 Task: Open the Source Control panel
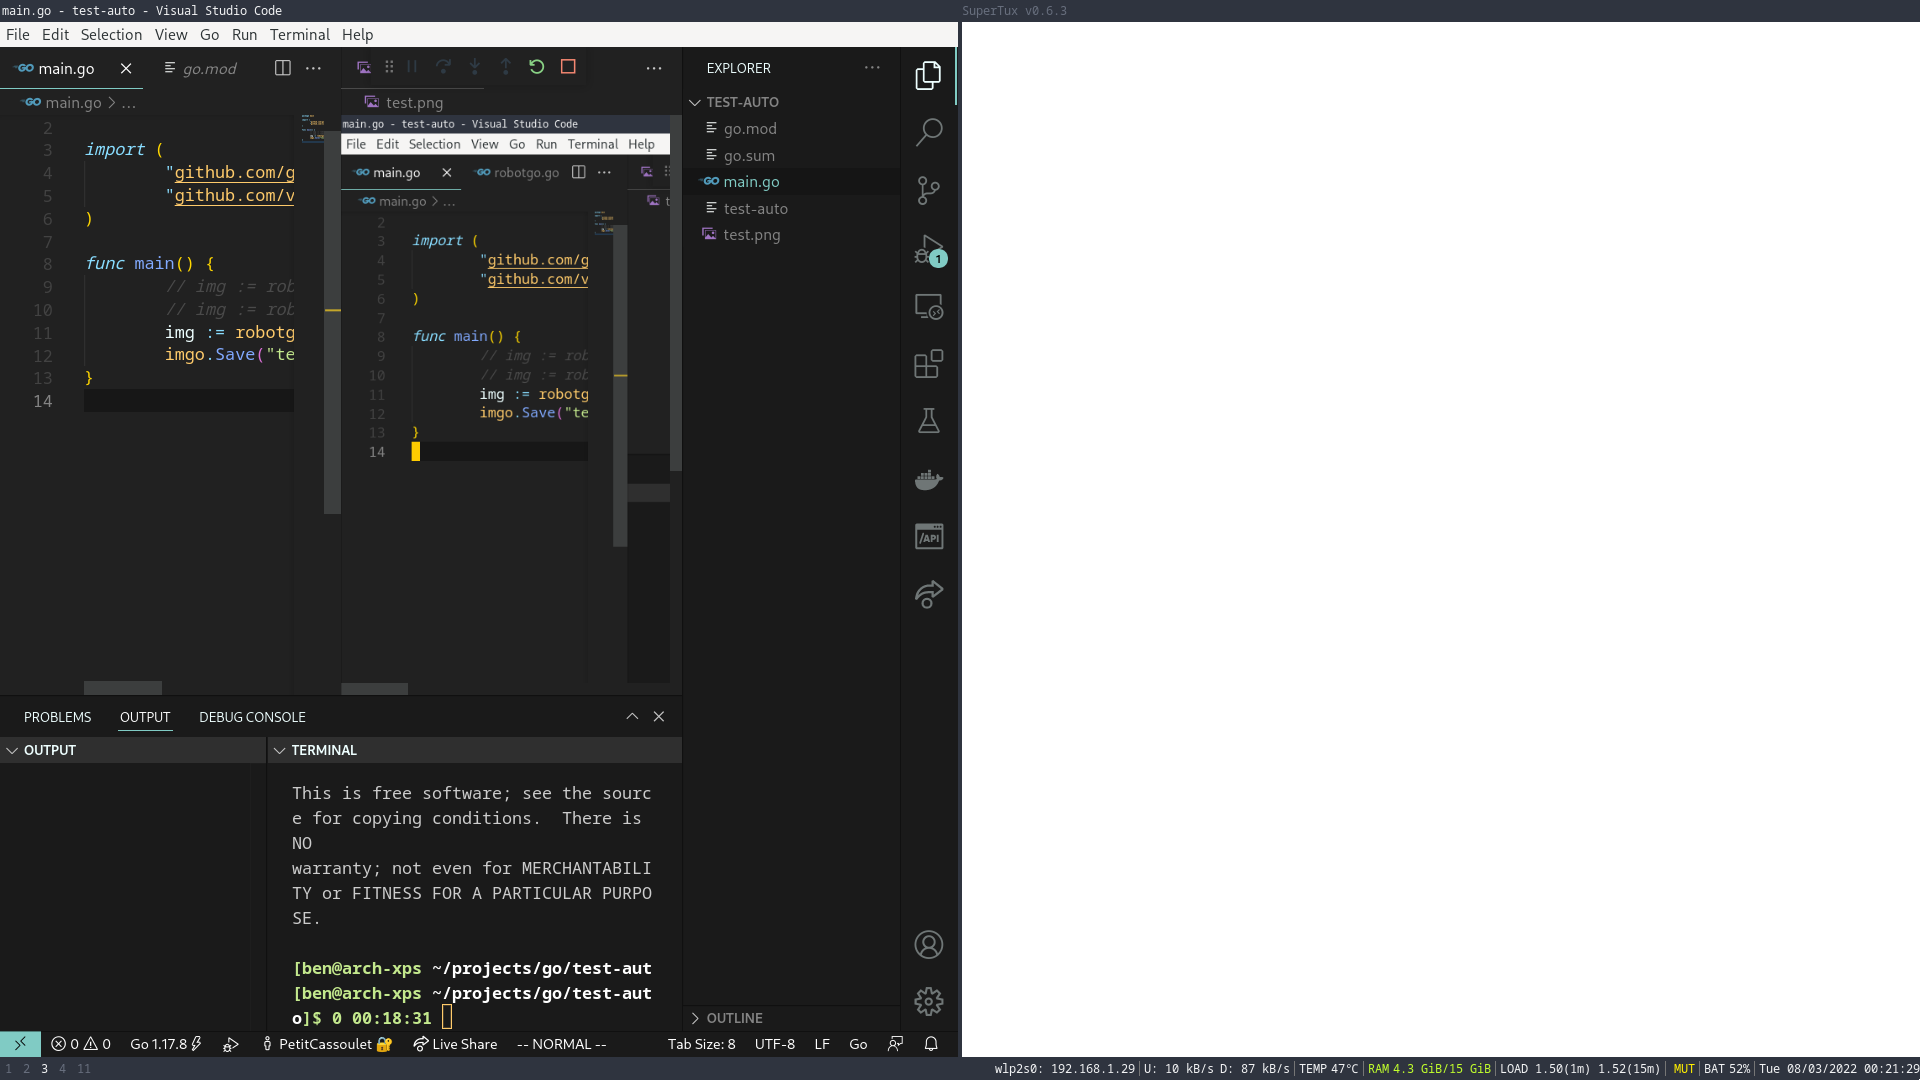click(928, 190)
